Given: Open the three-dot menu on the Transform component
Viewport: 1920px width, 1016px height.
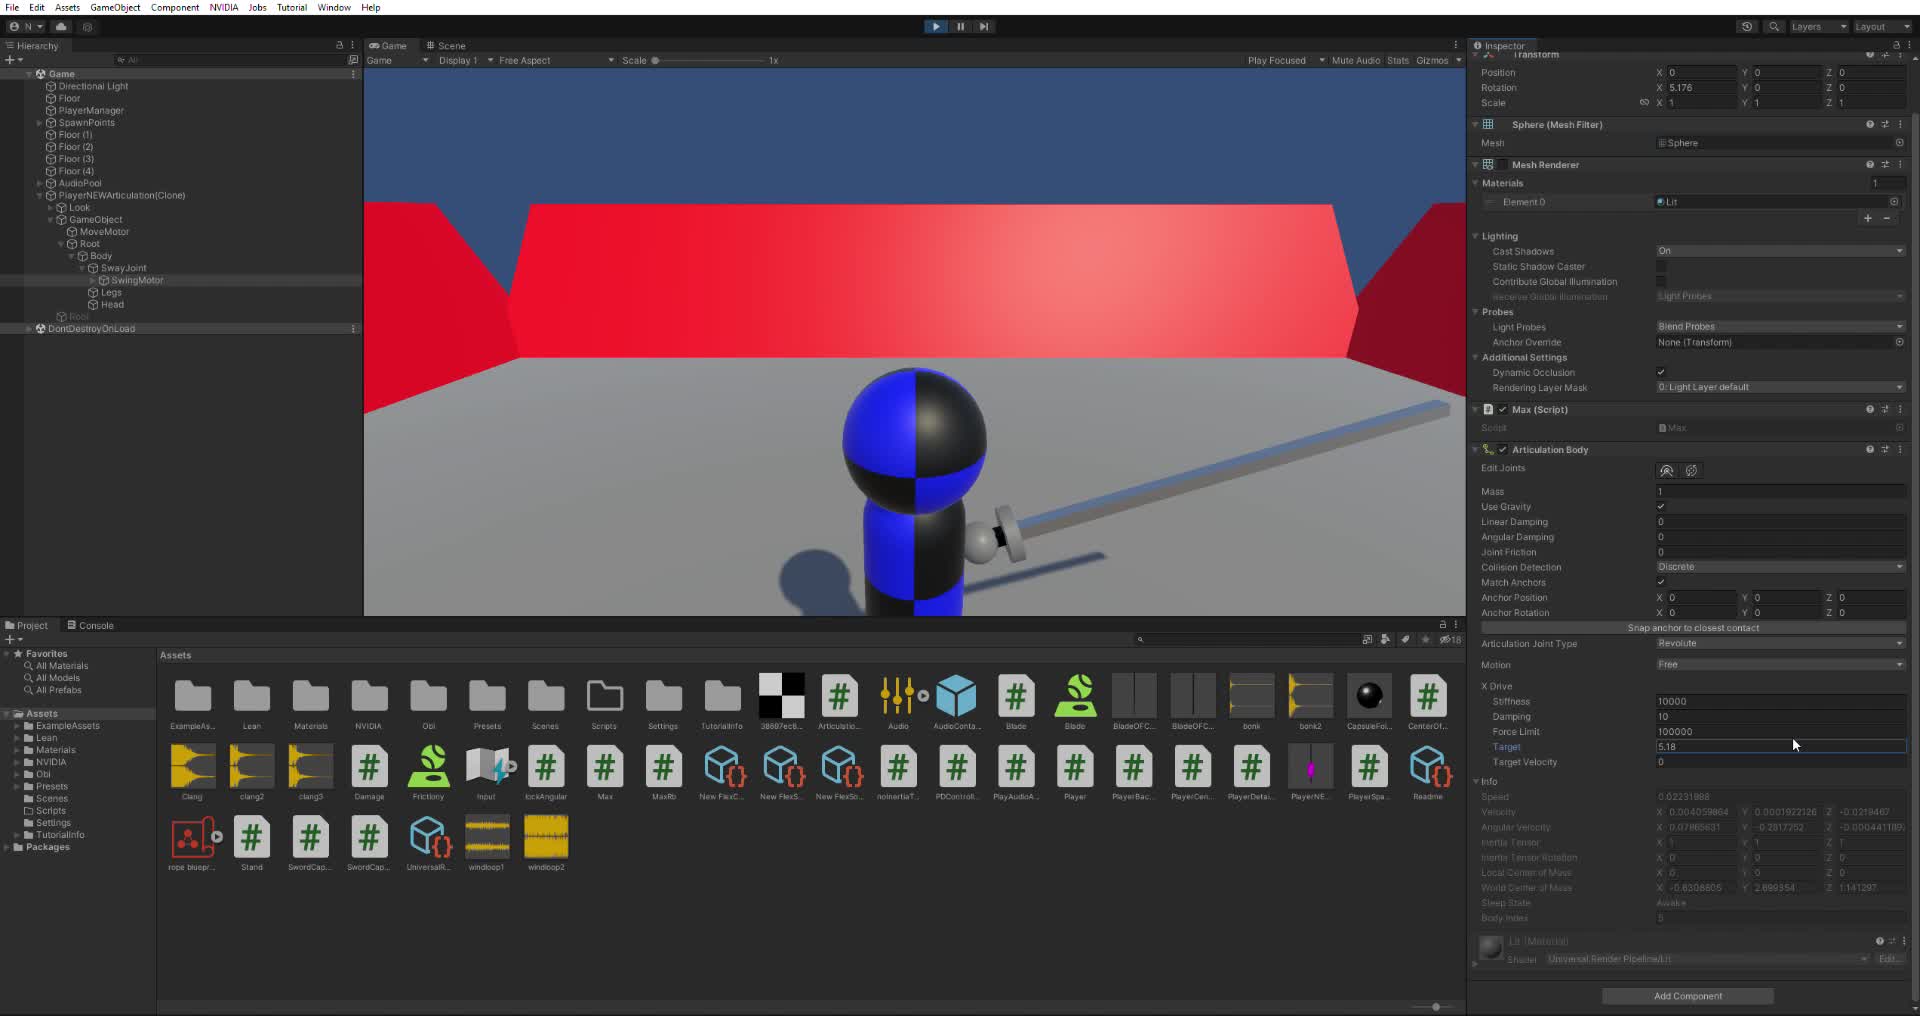Looking at the screenshot, I should [1902, 55].
